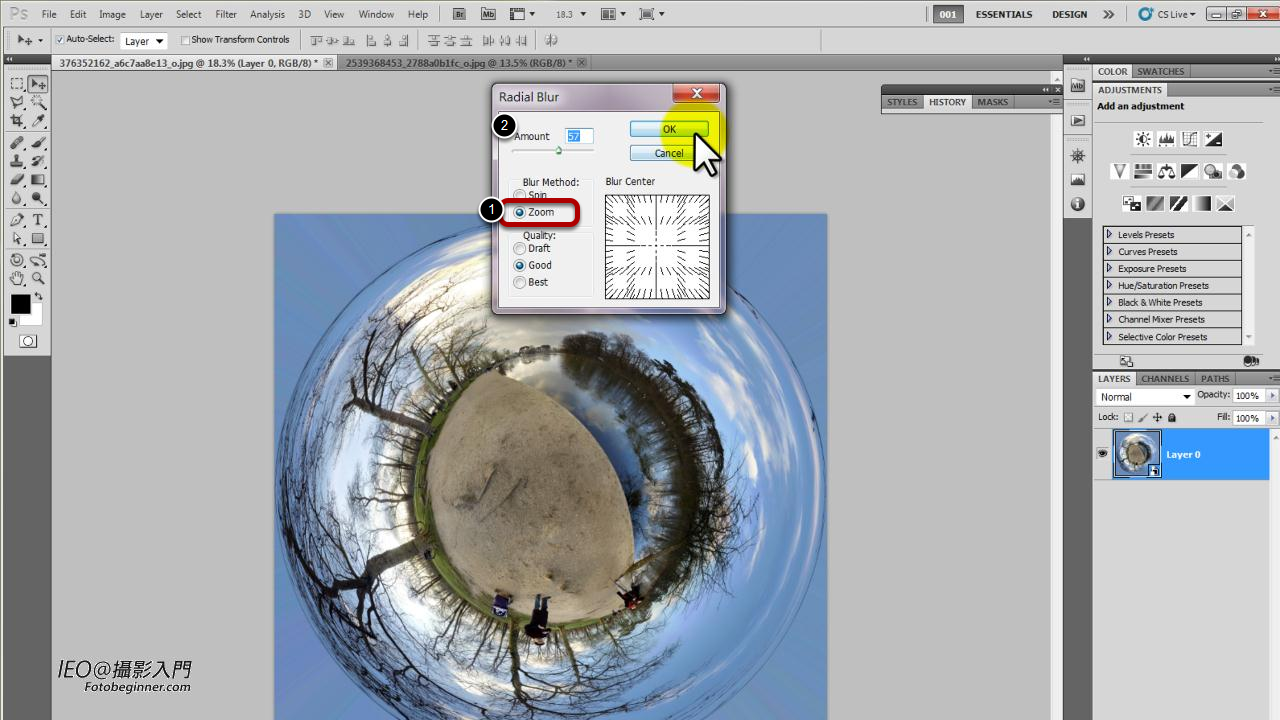Click the Blur Center preview box

click(657, 246)
